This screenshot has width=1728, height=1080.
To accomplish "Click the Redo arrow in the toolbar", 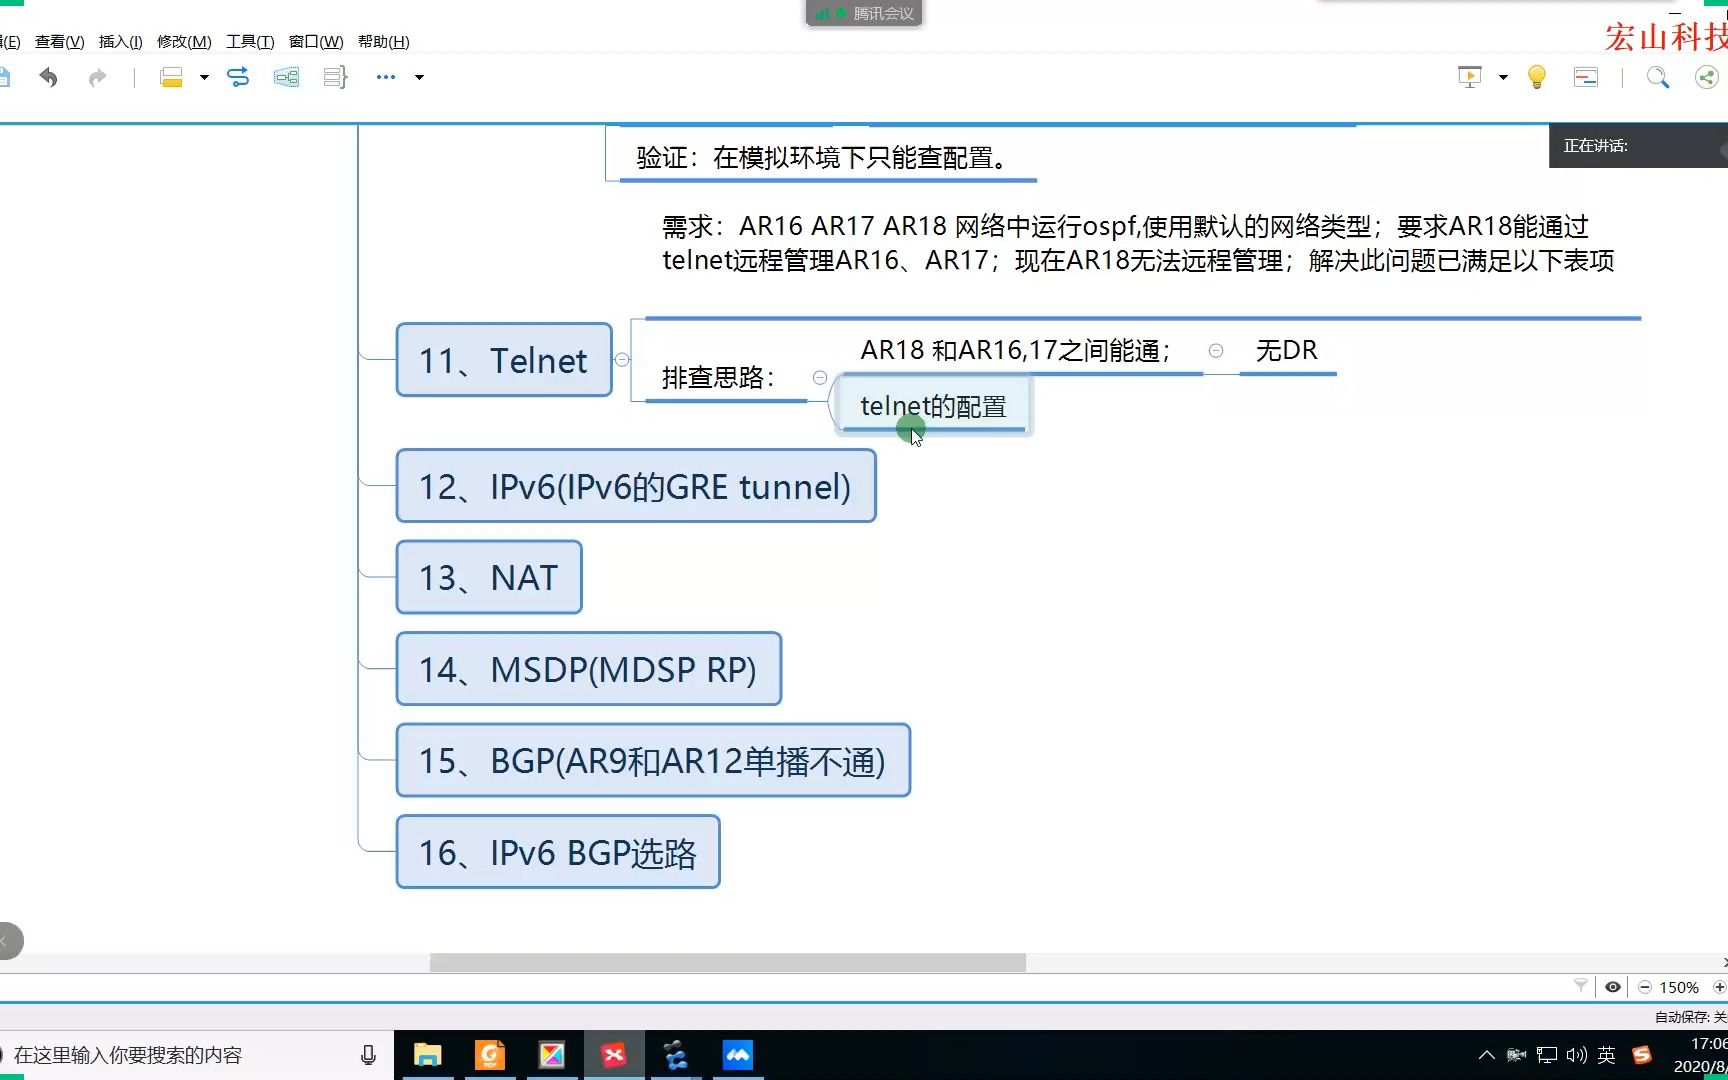I will click(97, 77).
